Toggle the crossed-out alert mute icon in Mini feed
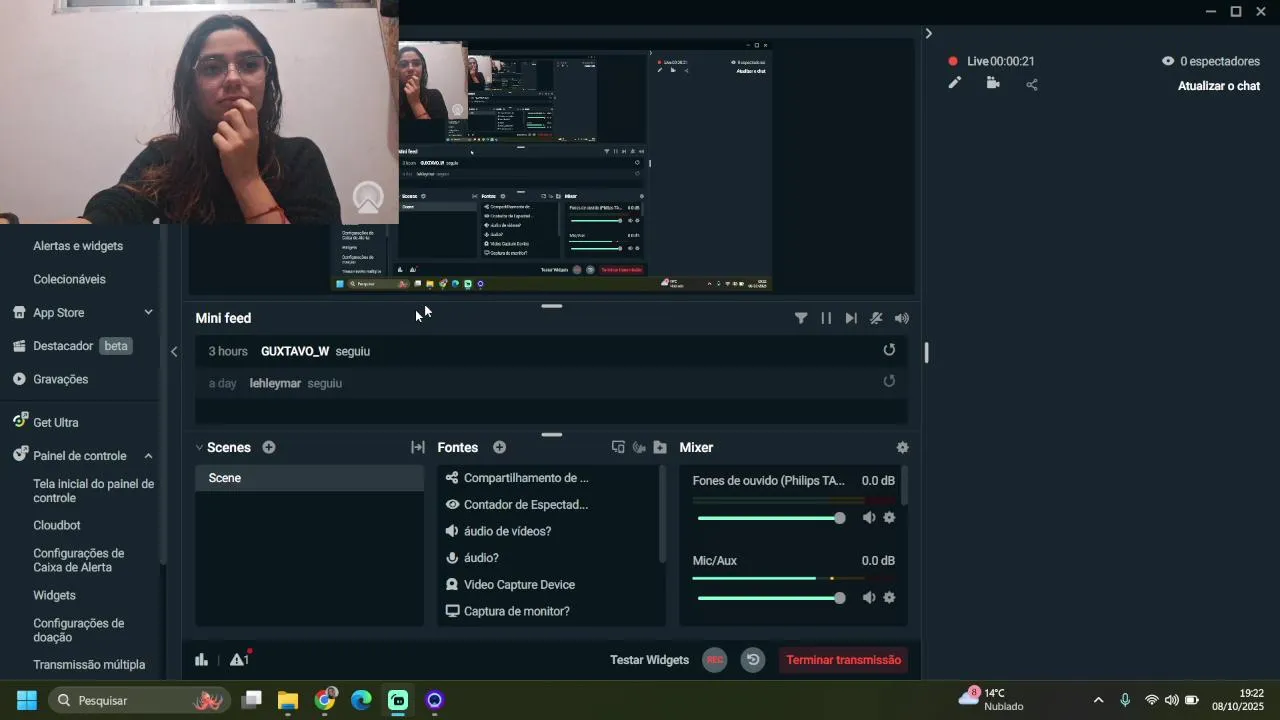 (x=876, y=318)
